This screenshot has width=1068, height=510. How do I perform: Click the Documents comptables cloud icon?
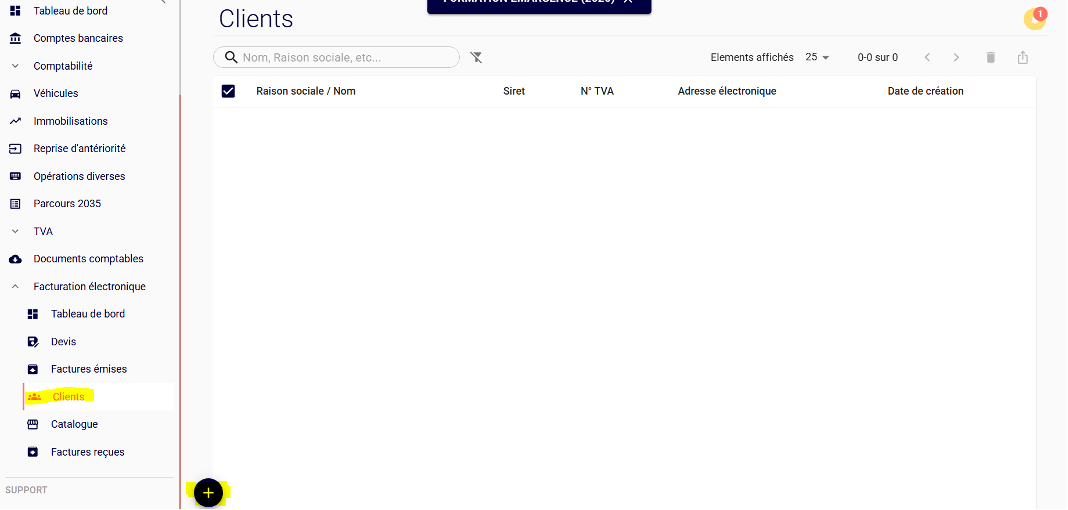[x=15, y=259]
